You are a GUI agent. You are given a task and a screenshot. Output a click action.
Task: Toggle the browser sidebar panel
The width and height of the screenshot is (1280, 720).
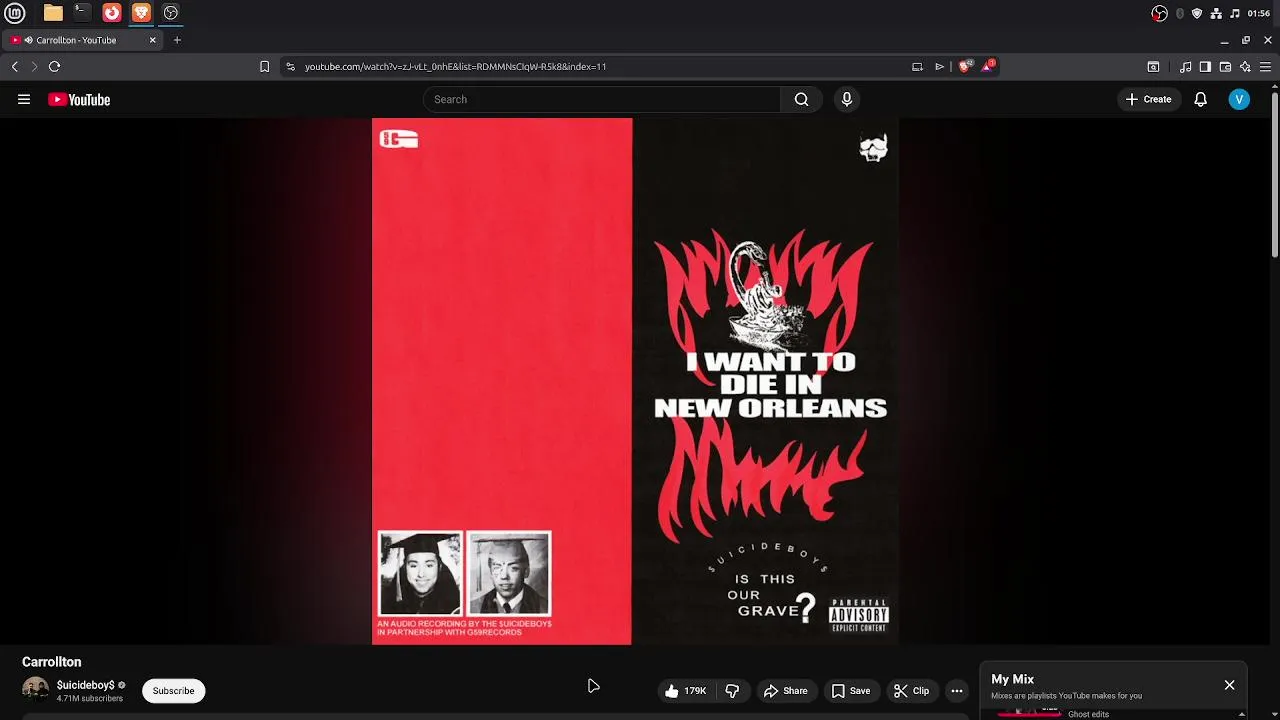click(x=1205, y=67)
